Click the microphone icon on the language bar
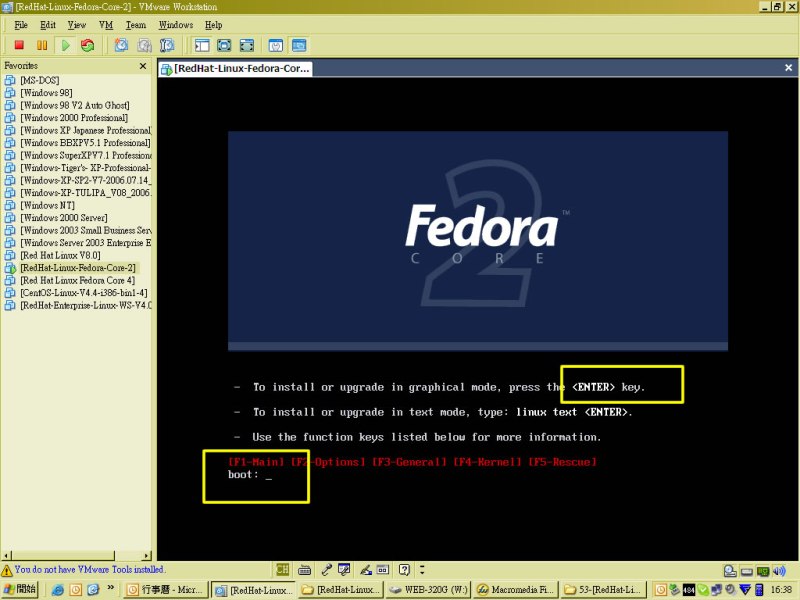Image resolution: width=800 pixels, height=600 pixels. coord(327,570)
